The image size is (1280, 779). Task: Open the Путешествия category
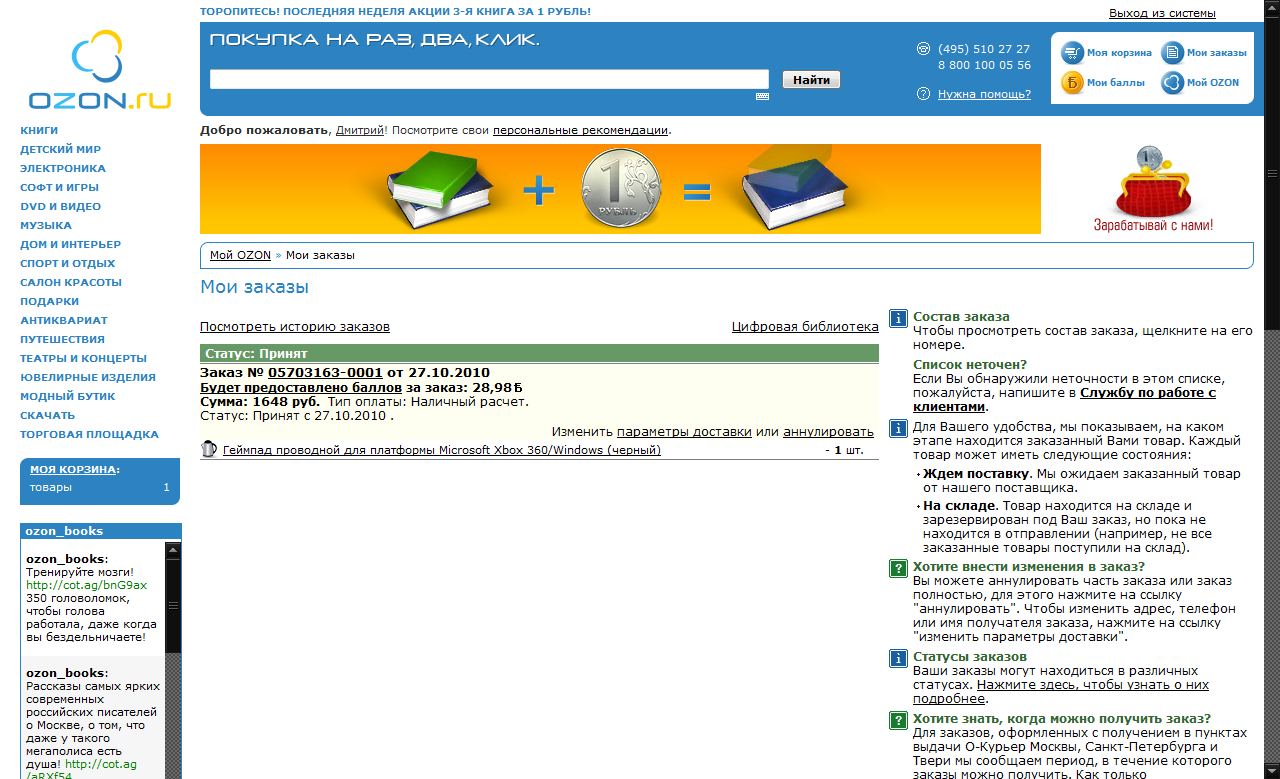[62, 339]
